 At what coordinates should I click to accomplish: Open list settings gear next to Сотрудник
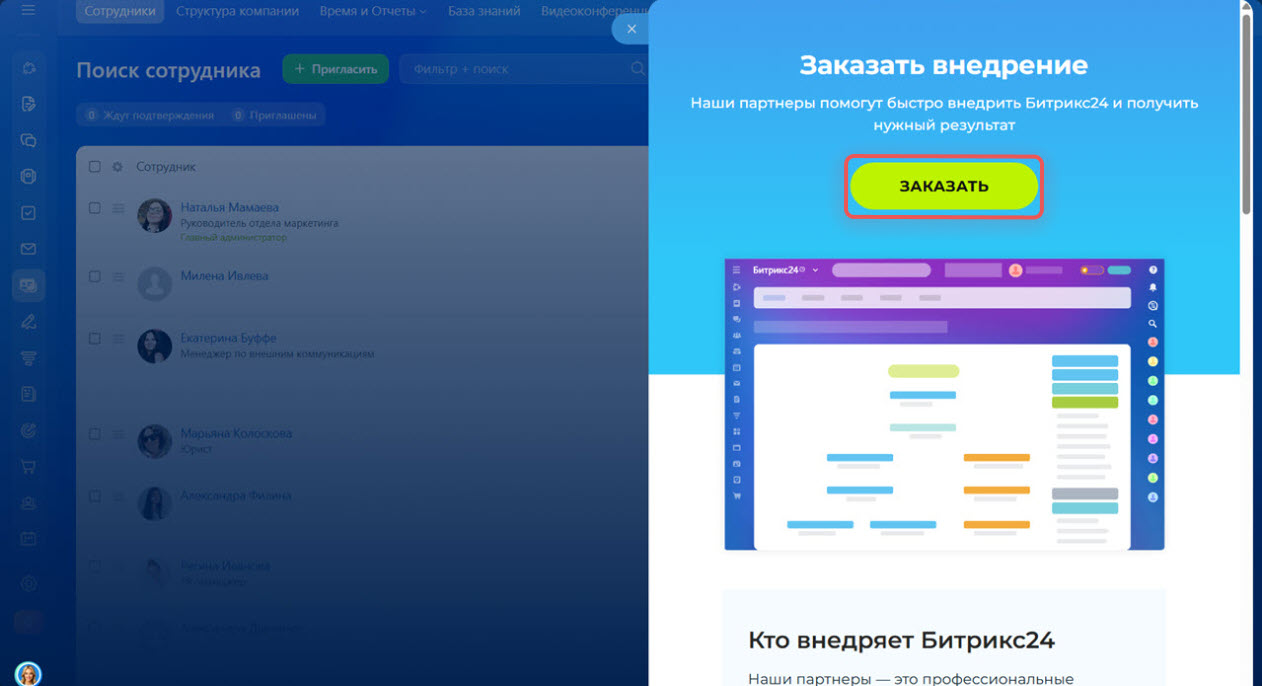pyautogui.click(x=117, y=167)
